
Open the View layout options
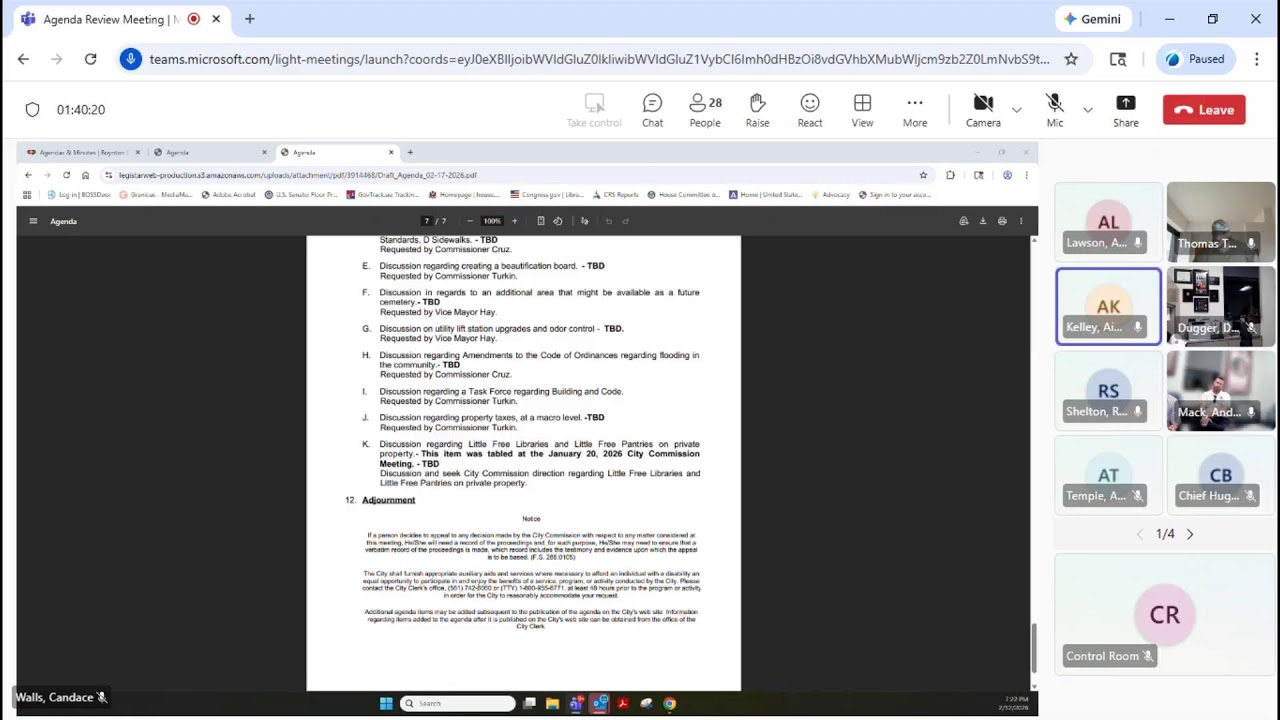coord(862,110)
